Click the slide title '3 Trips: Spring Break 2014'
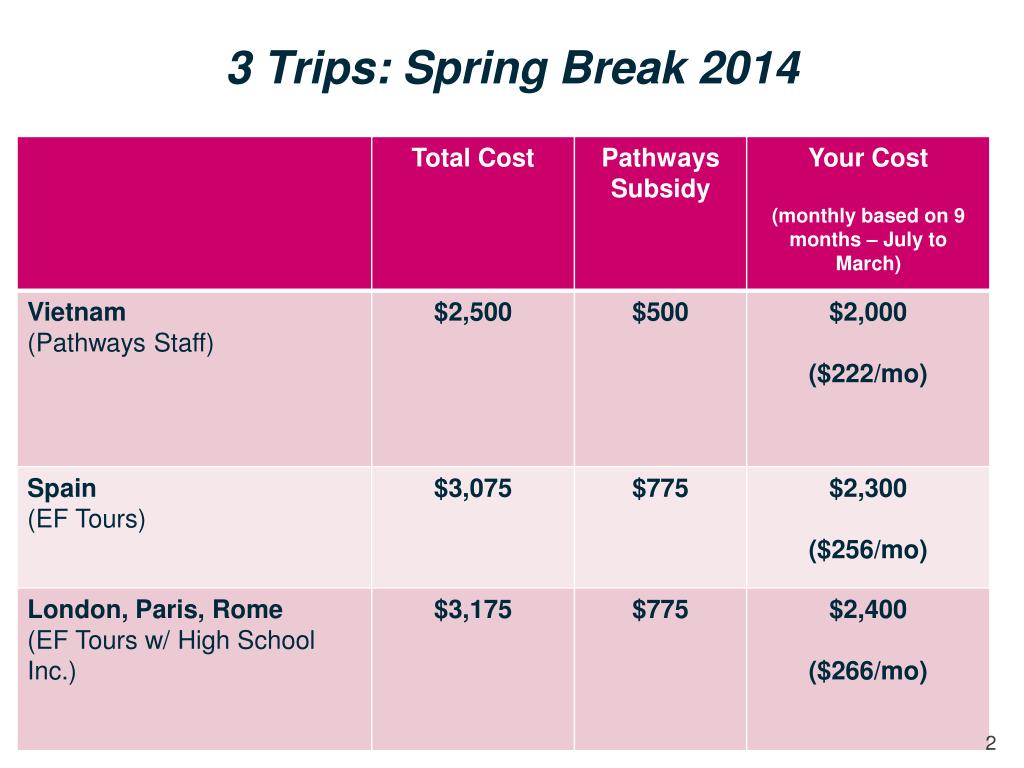This screenshot has width=1024, height=768. [513, 69]
